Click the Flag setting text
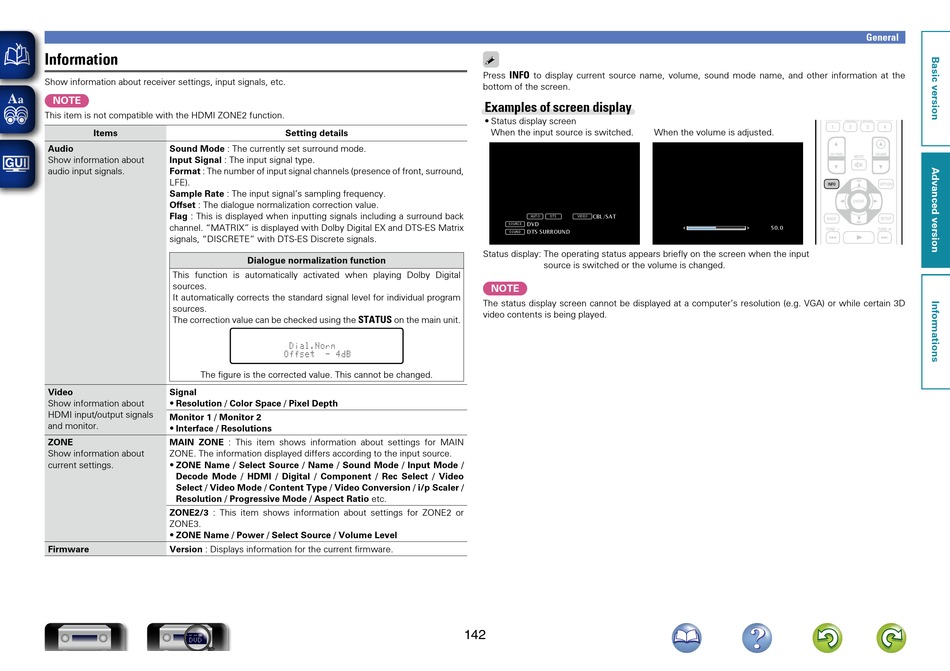The image size is (950, 671). (x=316, y=228)
